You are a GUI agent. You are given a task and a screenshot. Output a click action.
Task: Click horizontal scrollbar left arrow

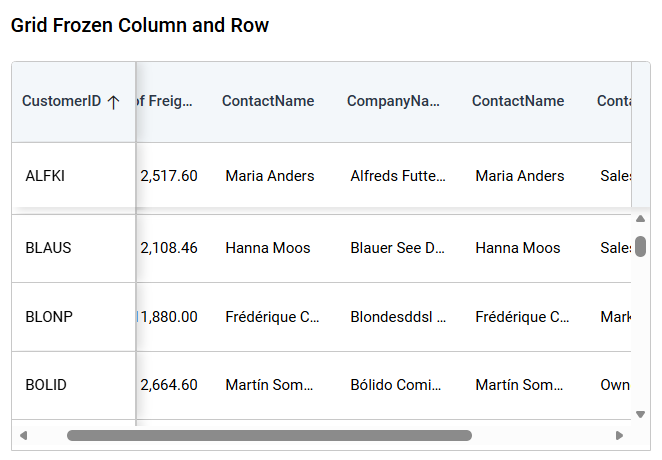pyautogui.click(x=23, y=436)
